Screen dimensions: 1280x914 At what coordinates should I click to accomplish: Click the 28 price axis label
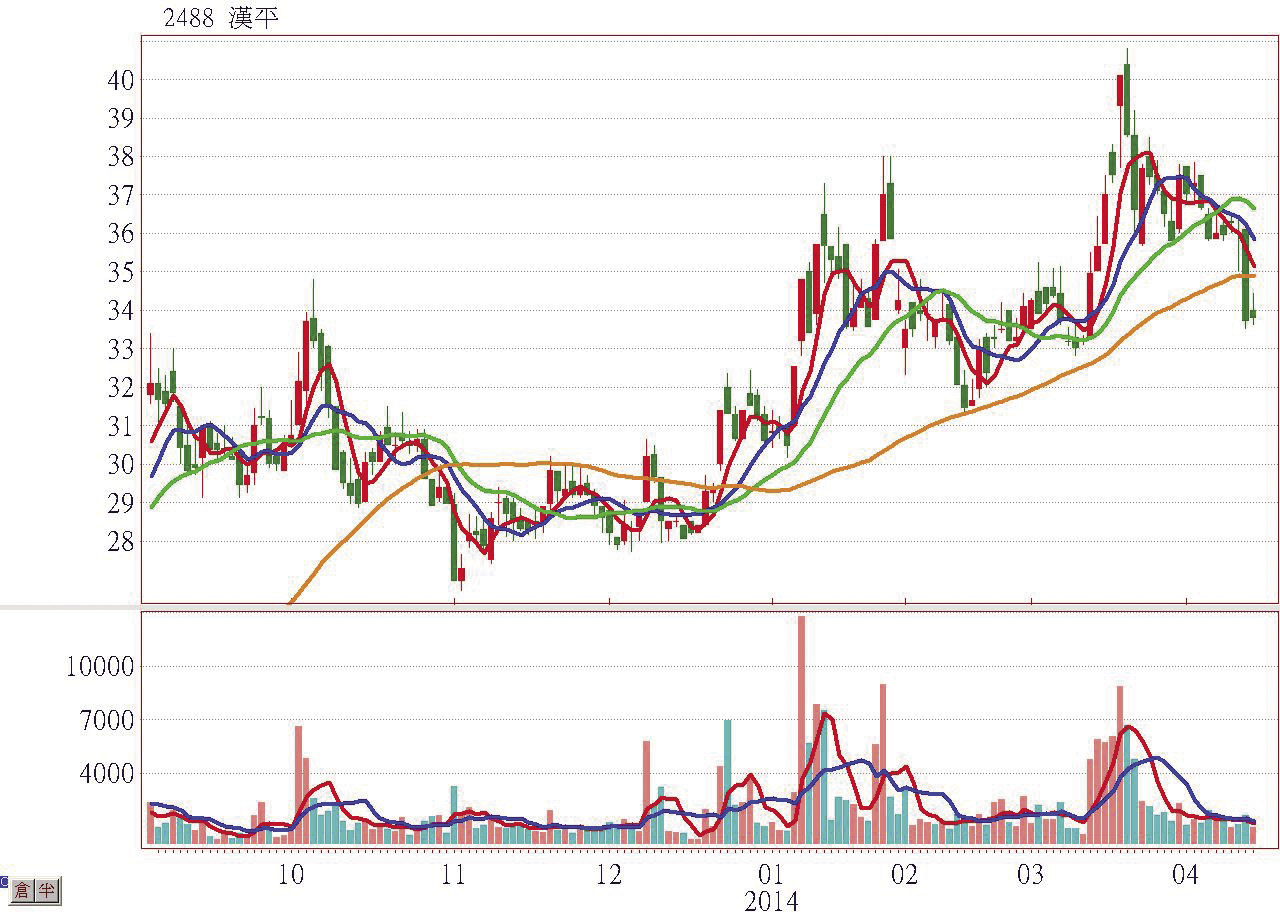pyautogui.click(x=121, y=542)
